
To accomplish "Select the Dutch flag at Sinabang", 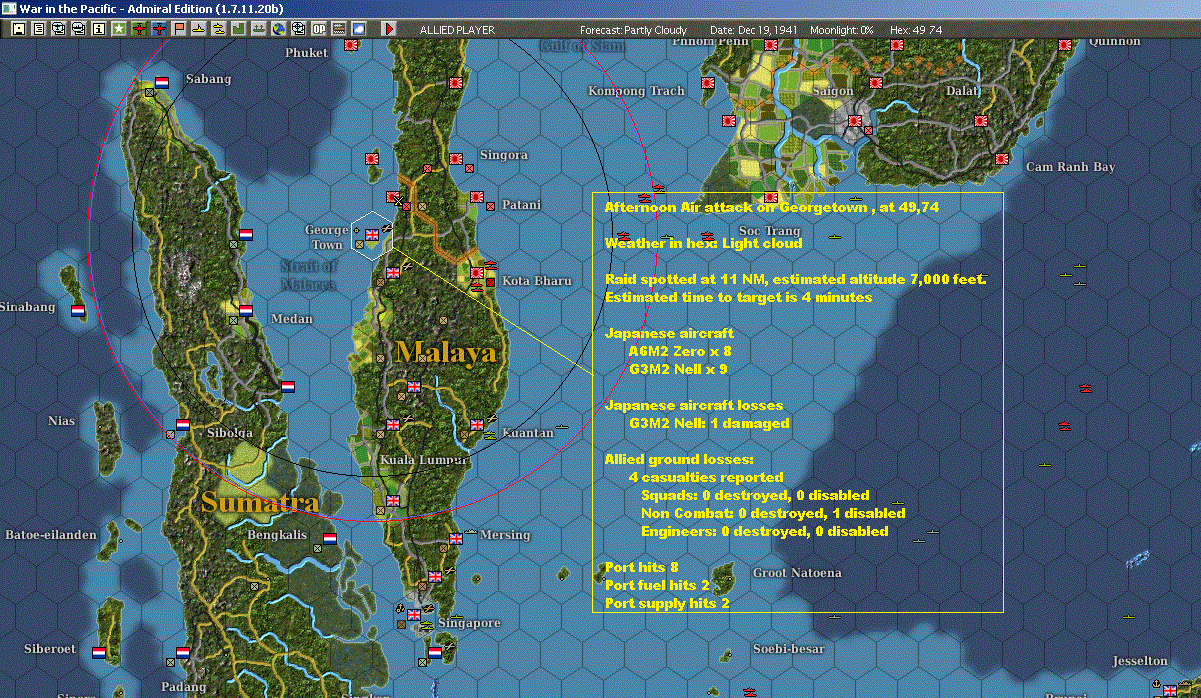I will tap(78, 310).
